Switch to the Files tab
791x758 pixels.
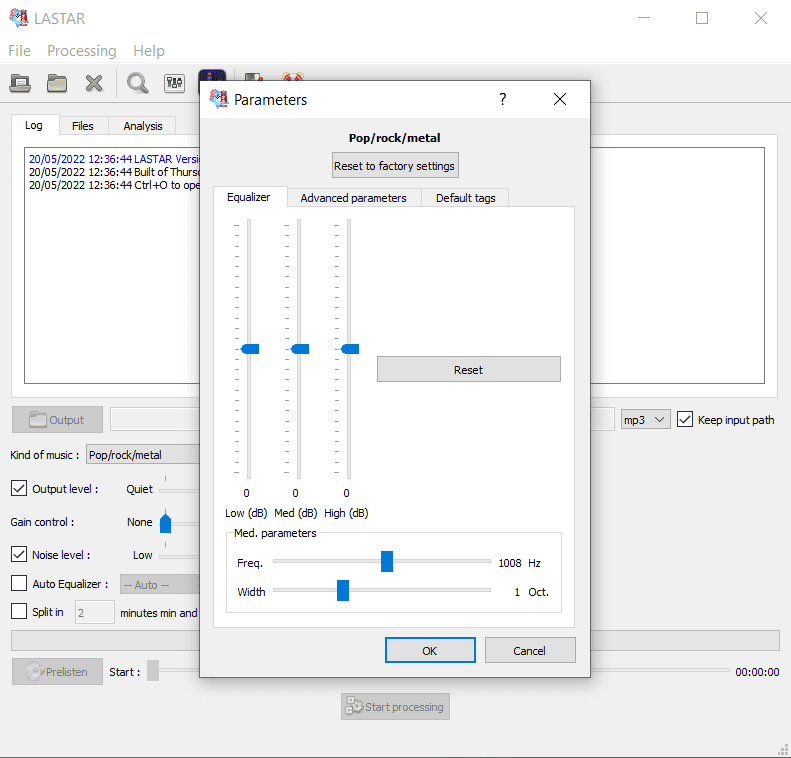pyautogui.click(x=83, y=126)
